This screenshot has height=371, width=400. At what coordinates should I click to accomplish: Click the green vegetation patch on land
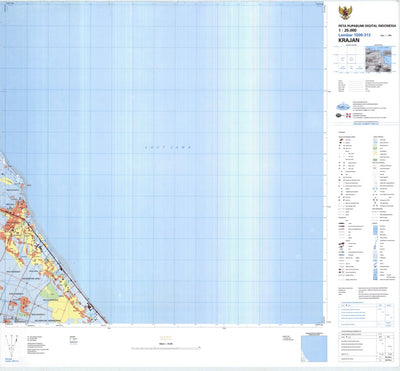[x=49, y=291]
